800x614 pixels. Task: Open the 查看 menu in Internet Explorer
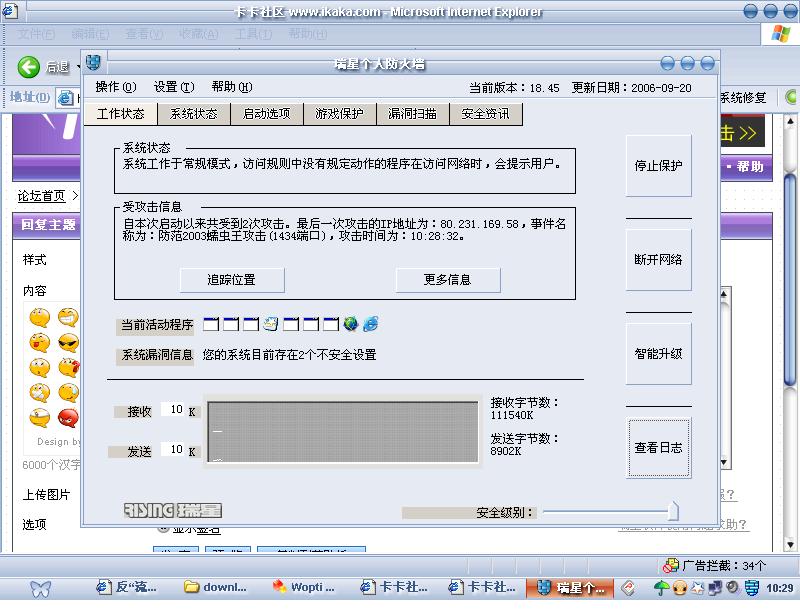coord(144,34)
